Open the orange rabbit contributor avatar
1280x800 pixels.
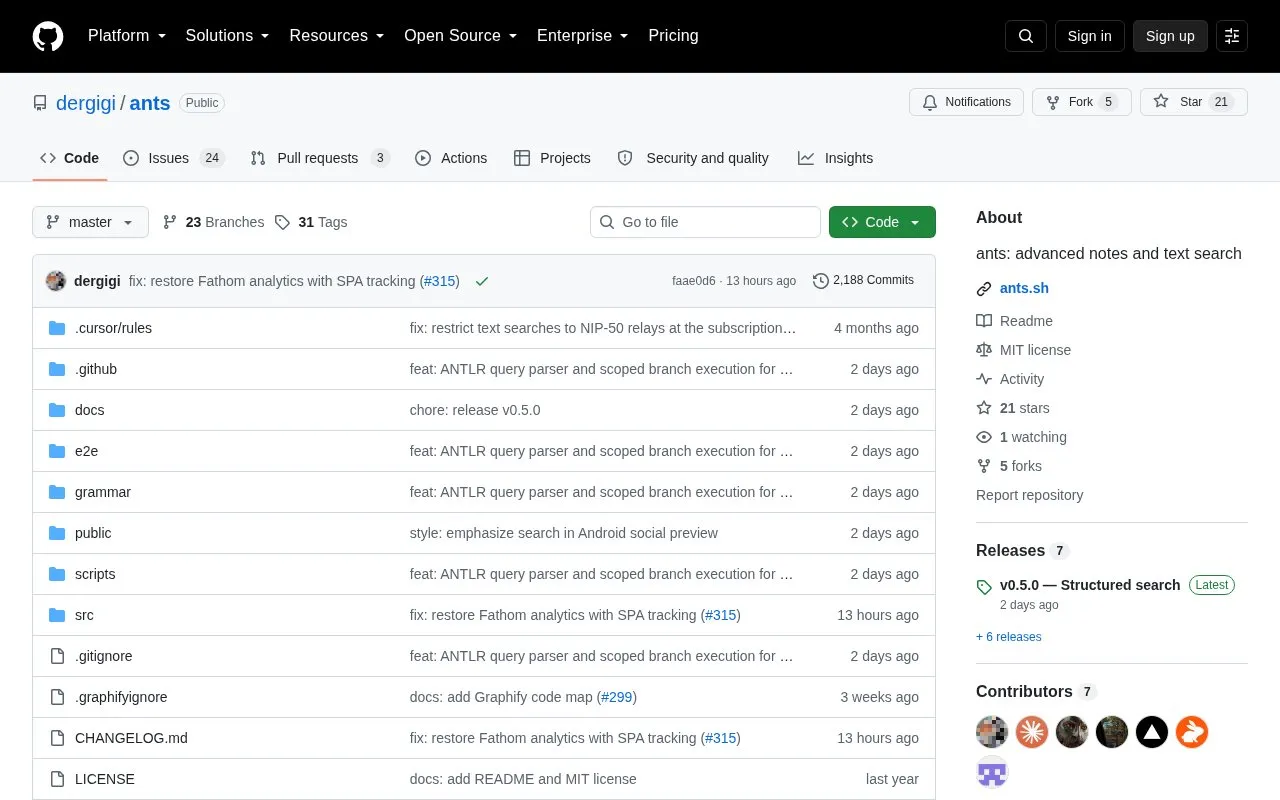click(x=1192, y=732)
